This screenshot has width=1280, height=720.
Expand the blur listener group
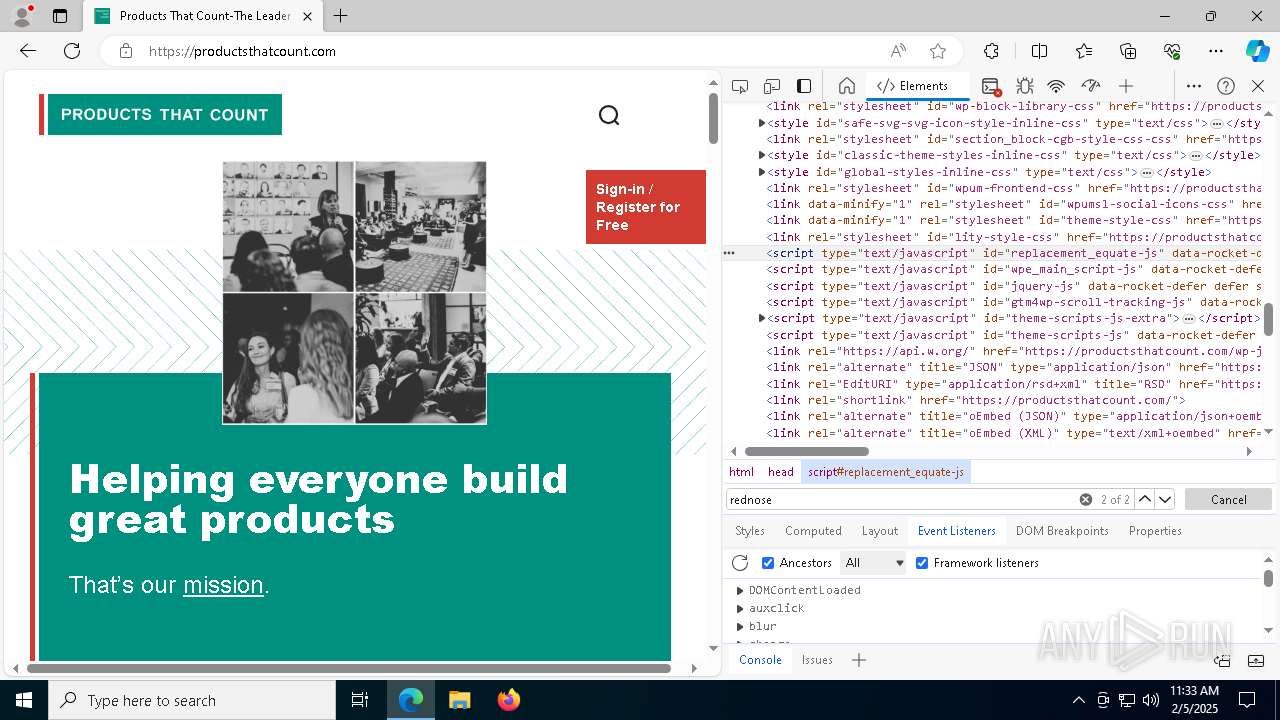click(740, 626)
